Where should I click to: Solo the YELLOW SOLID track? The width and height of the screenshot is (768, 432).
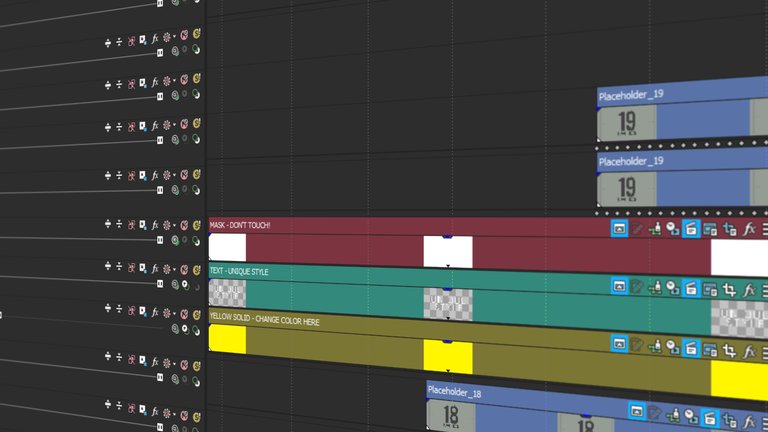(196, 314)
